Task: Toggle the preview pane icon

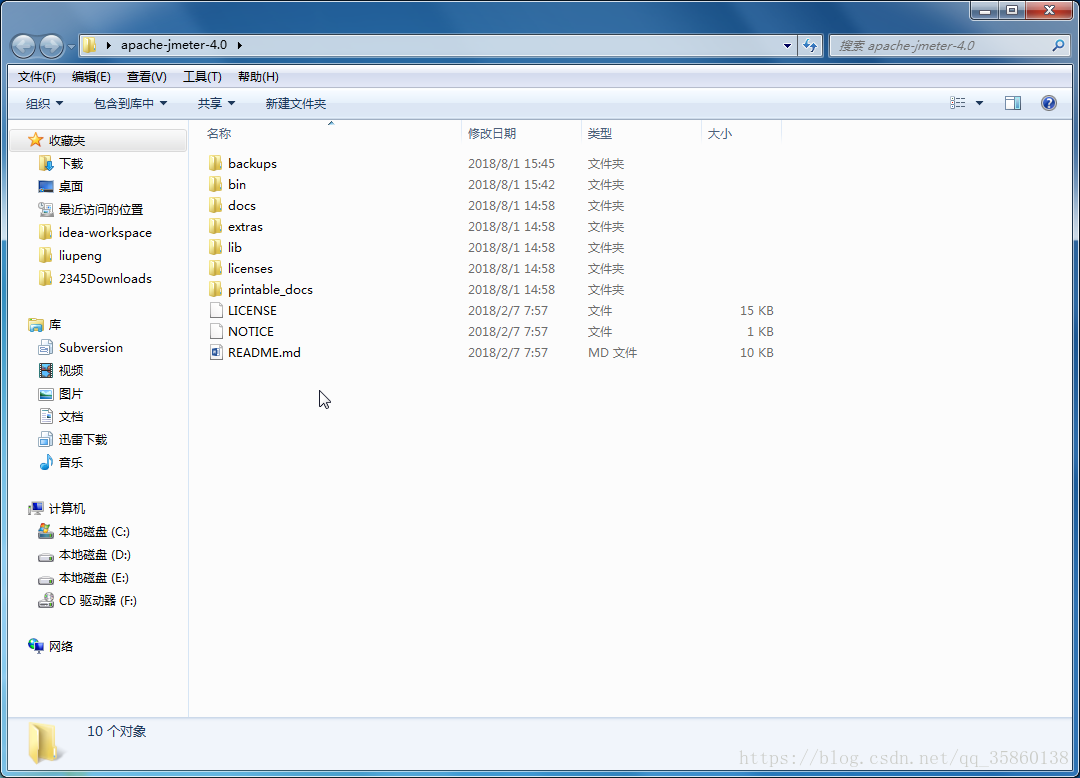Action: coord(1013,103)
